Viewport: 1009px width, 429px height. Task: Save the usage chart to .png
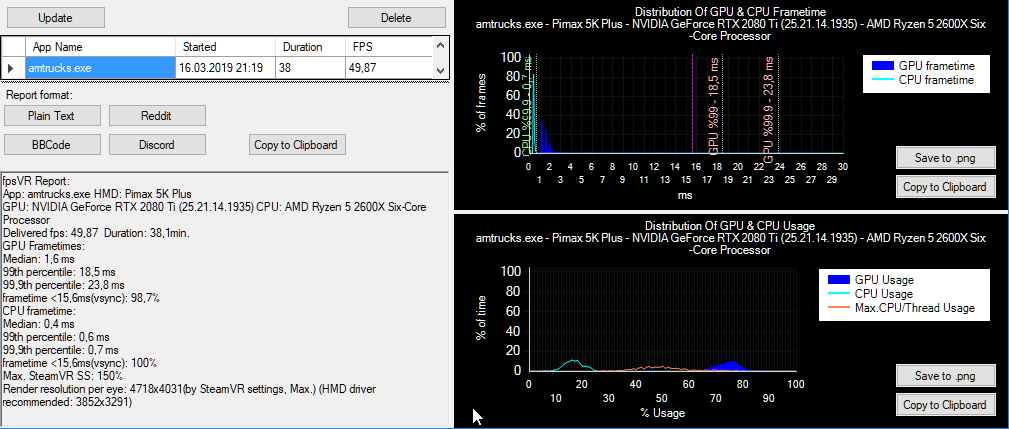945,376
